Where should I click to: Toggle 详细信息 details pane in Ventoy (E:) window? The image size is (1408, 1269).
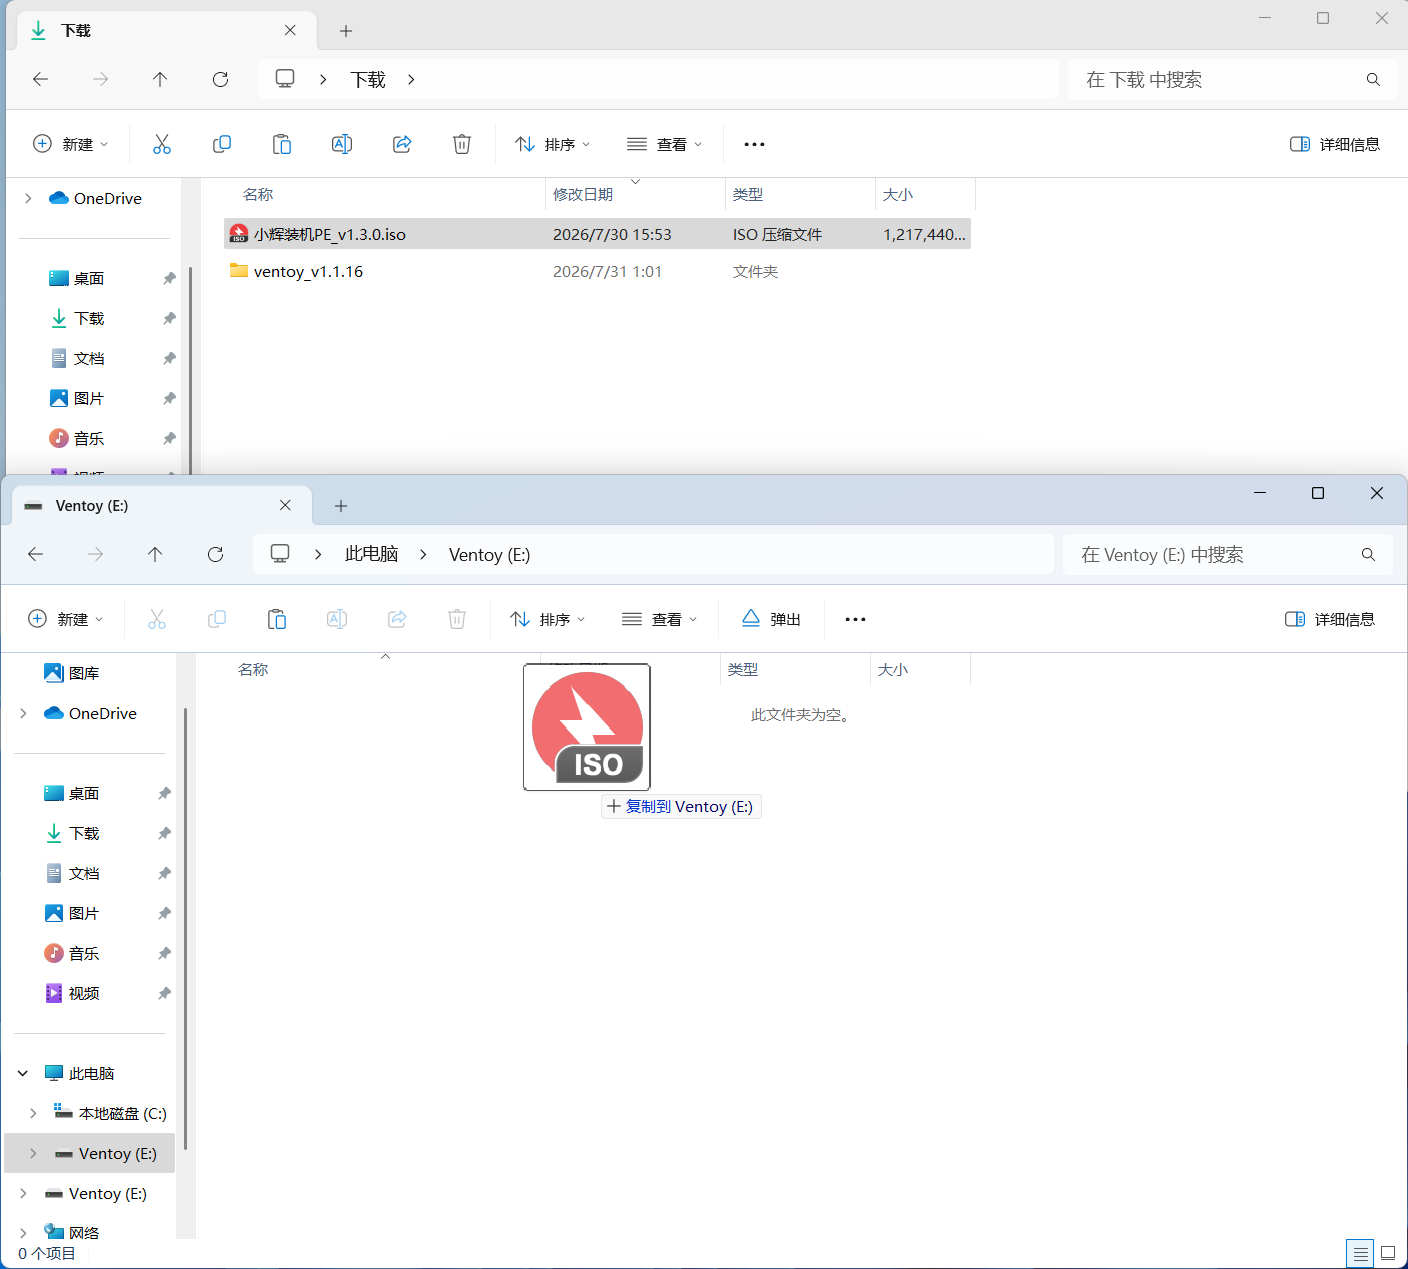click(1330, 619)
